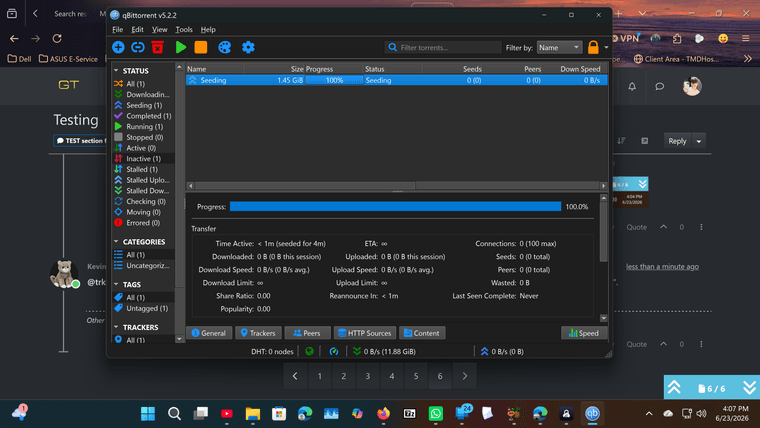Open the blue palette toolbar icon
Image resolution: width=760 pixels, height=428 pixels.
point(224,47)
